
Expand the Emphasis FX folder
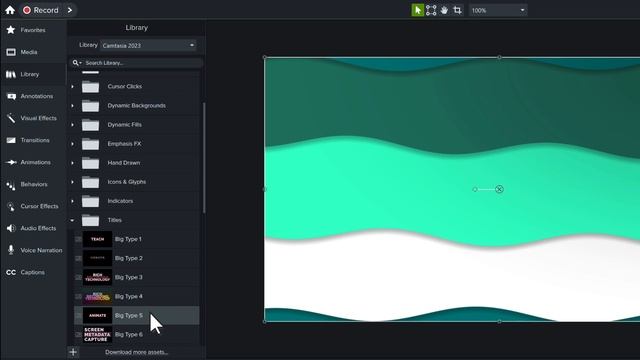click(x=73, y=144)
